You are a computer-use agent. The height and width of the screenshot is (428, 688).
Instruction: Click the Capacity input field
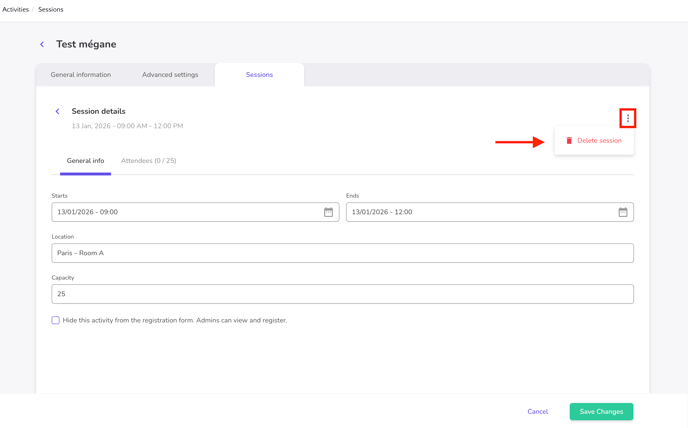point(342,294)
